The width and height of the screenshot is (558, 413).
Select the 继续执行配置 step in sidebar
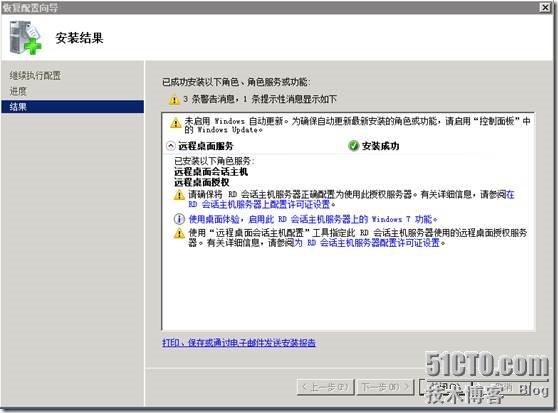pyautogui.click(x=35, y=75)
